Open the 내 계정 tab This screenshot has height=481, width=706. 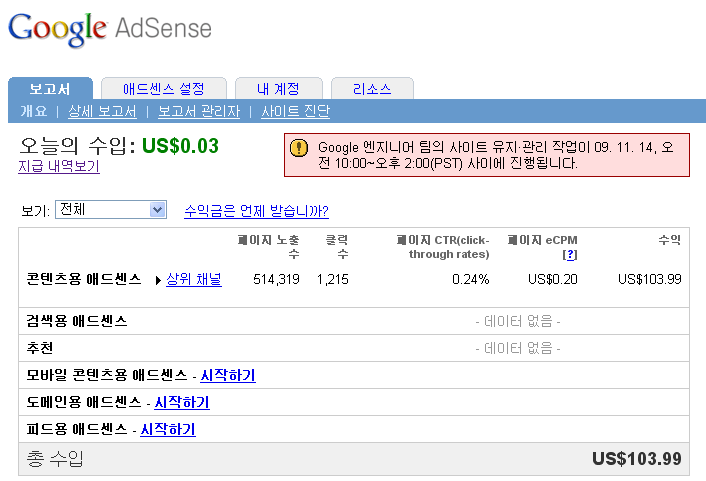point(279,88)
